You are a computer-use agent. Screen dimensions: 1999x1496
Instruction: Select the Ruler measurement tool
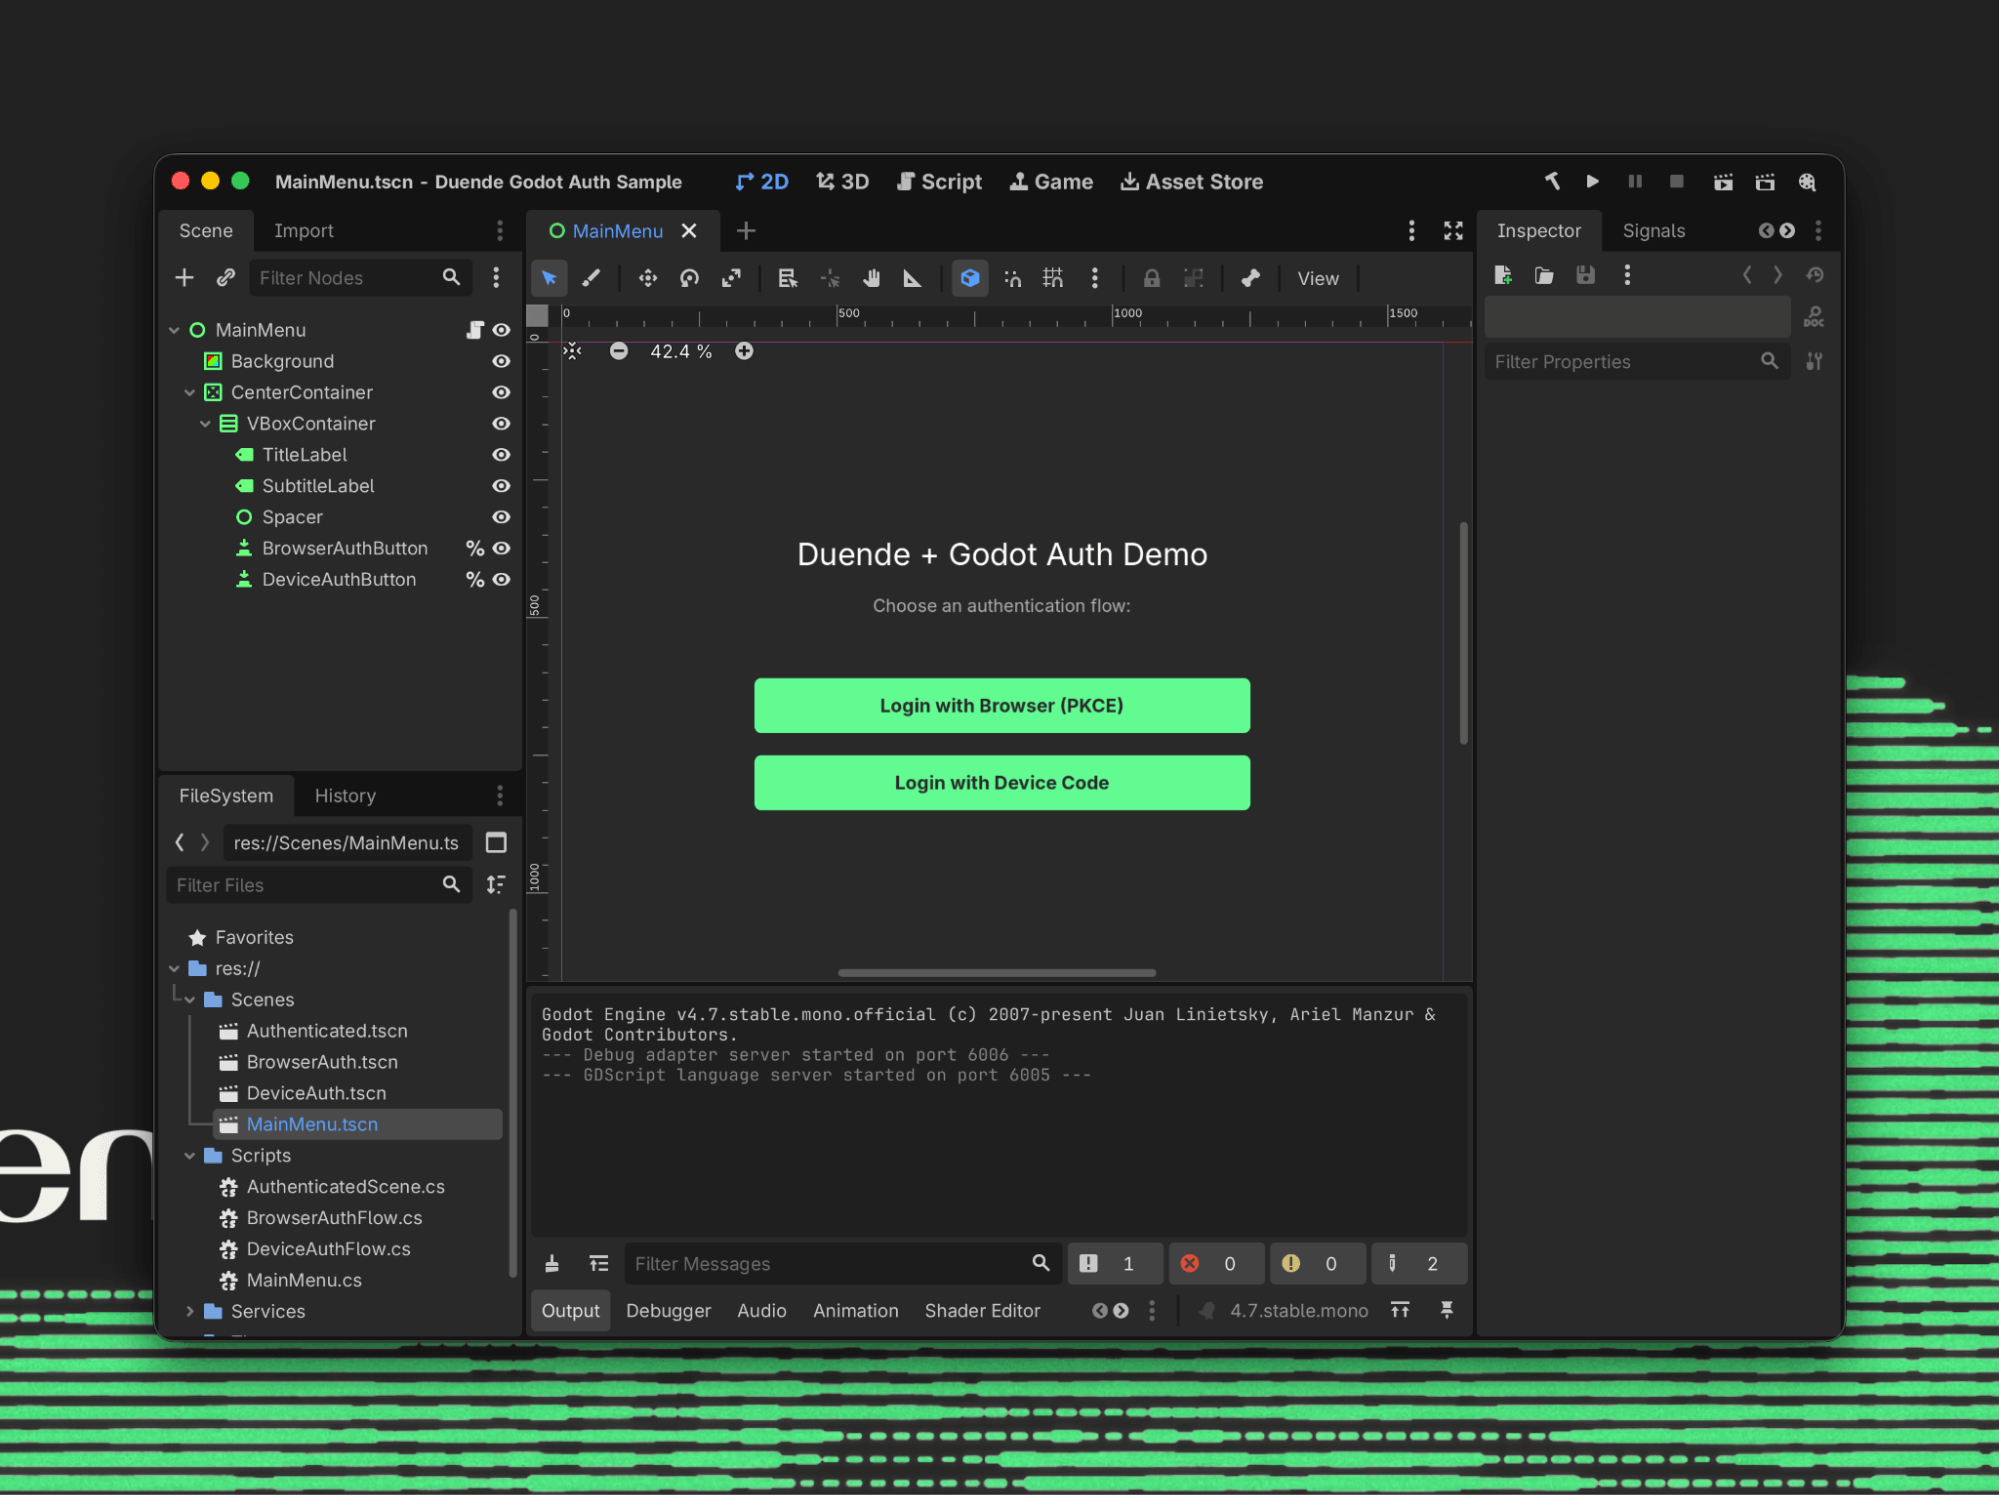click(x=912, y=278)
